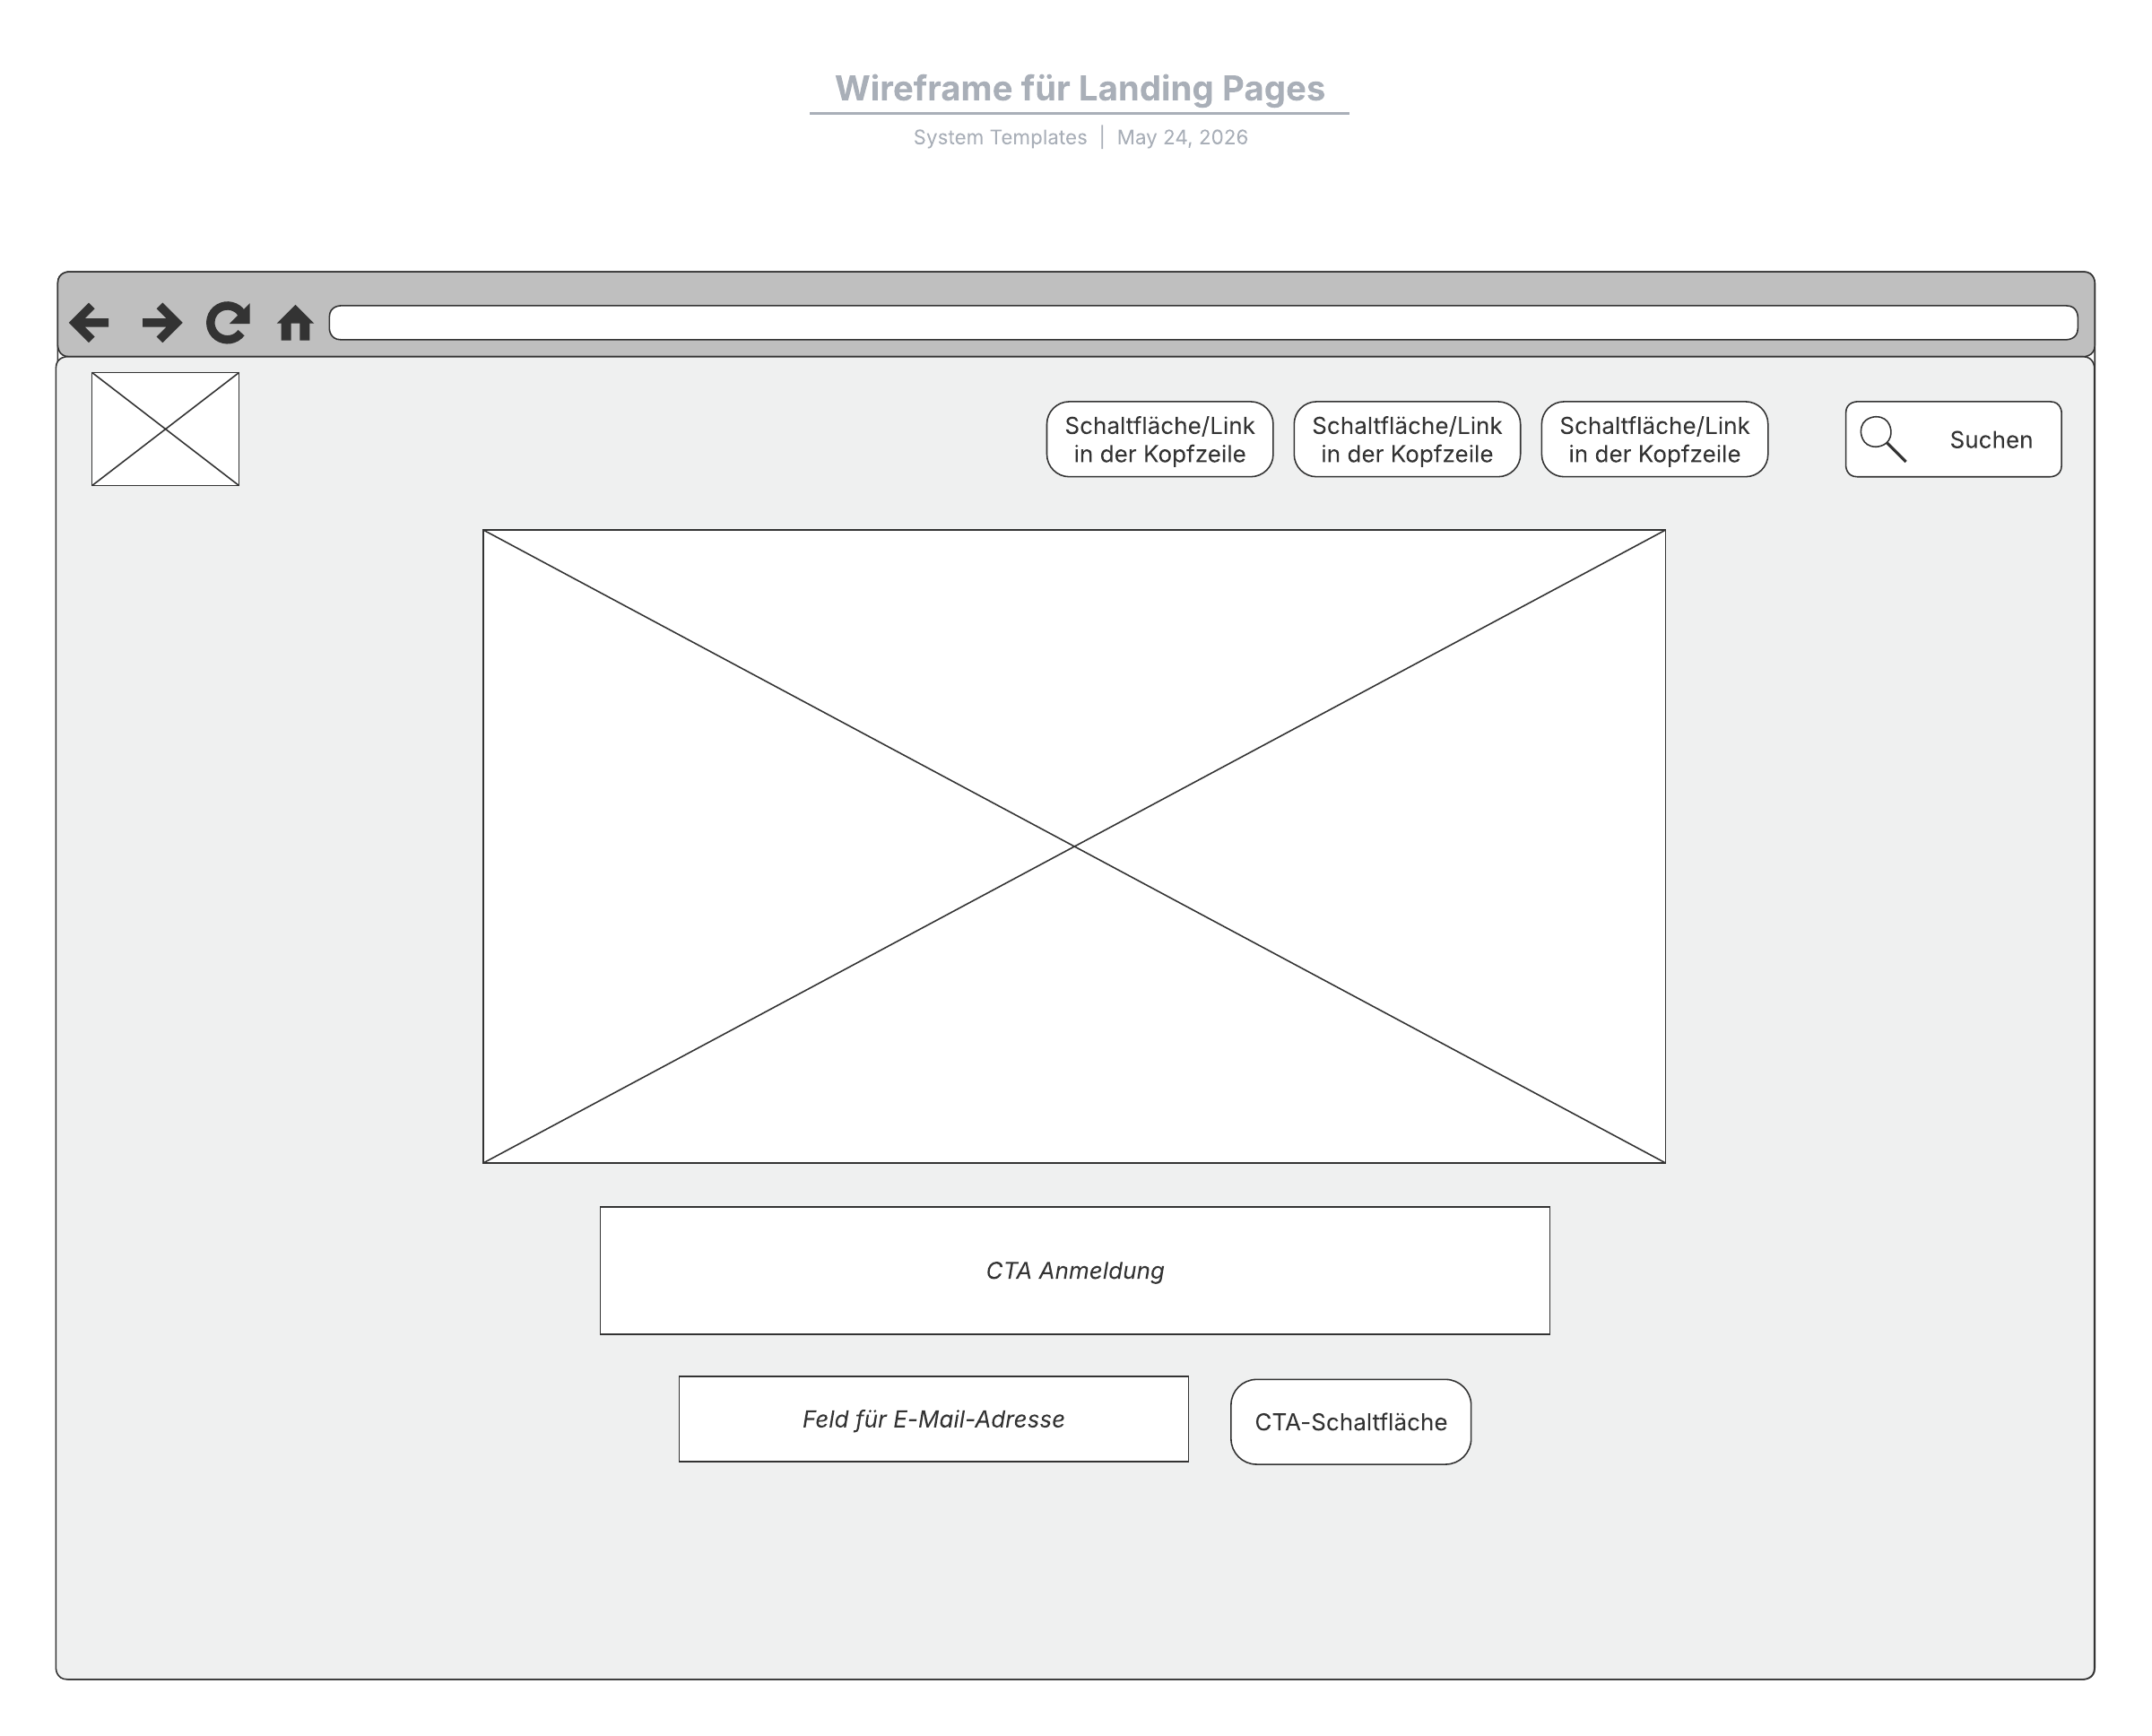Click the CTA-Schaltfläche button
This screenshot has width=2152, height=1736.
point(1350,1422)
